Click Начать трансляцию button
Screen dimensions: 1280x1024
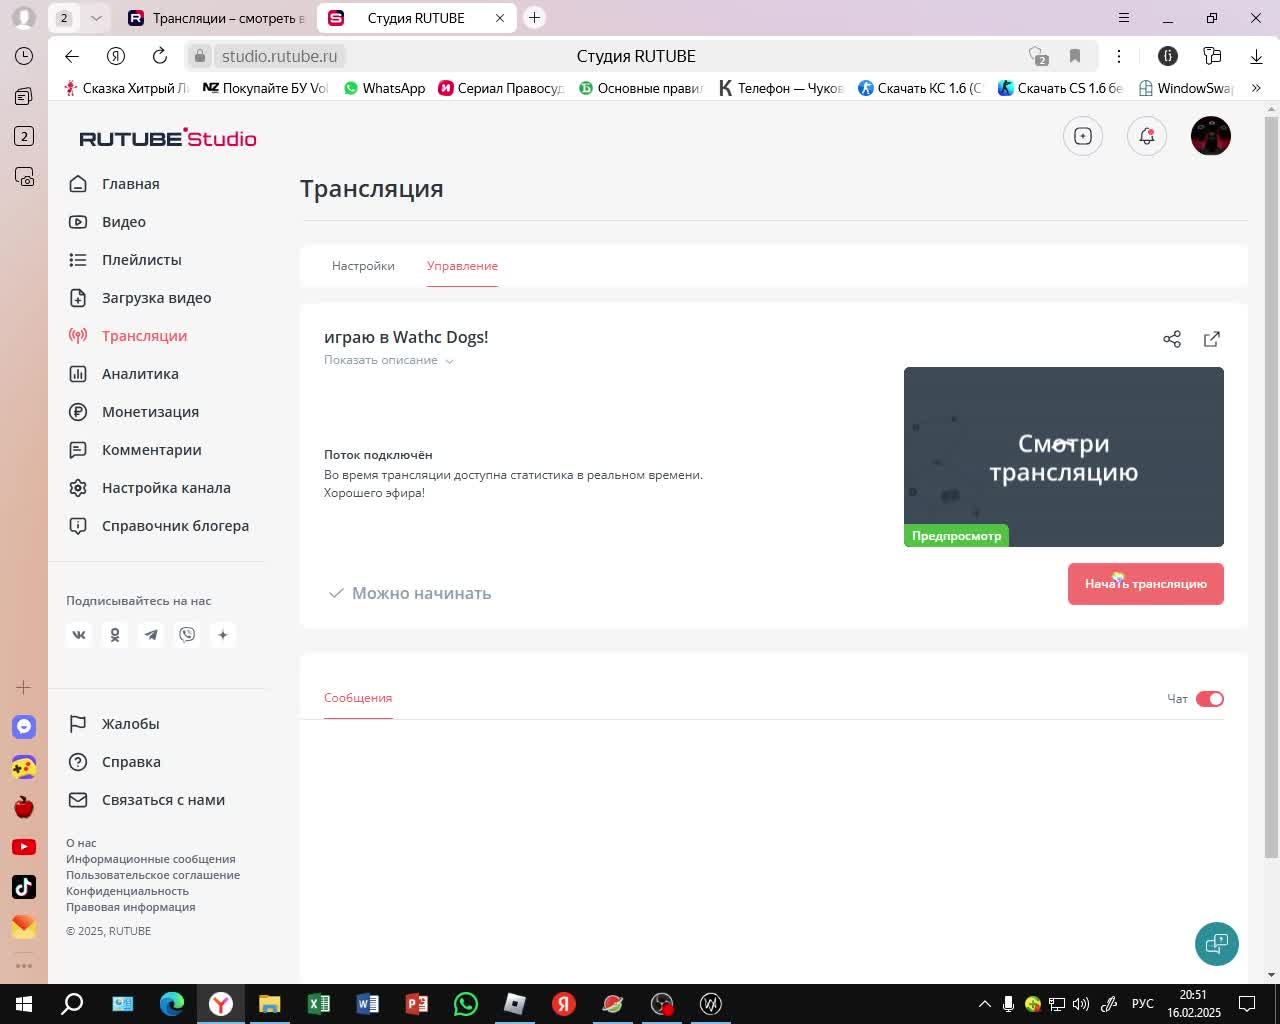(x=1146, y=584)
